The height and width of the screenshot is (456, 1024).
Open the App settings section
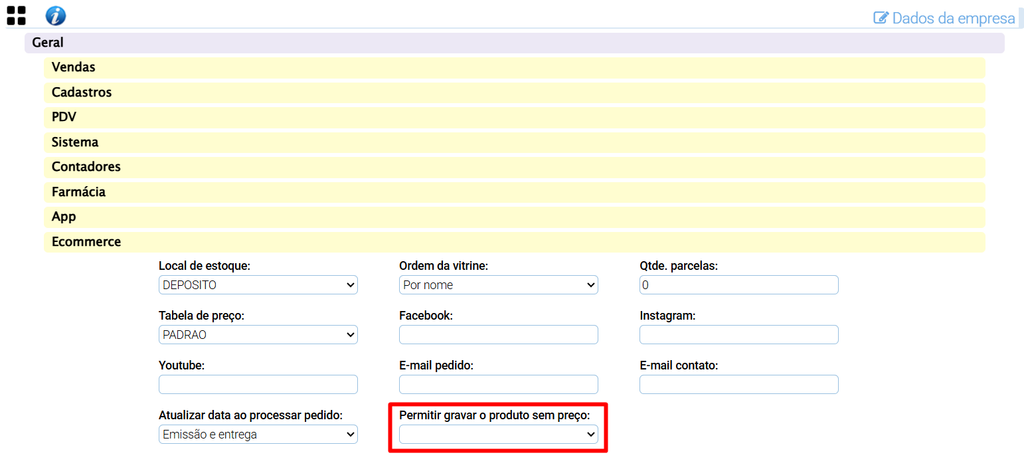tap(514, 217)
